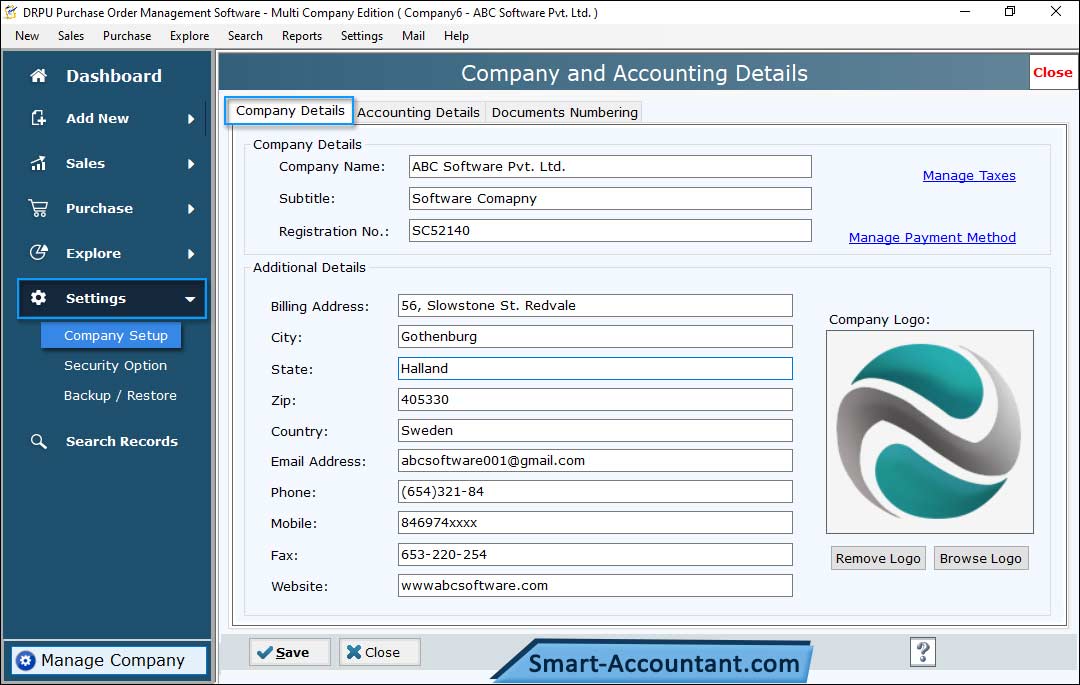Open the Mail menu

pyautogui.click(x=413, y=36)
